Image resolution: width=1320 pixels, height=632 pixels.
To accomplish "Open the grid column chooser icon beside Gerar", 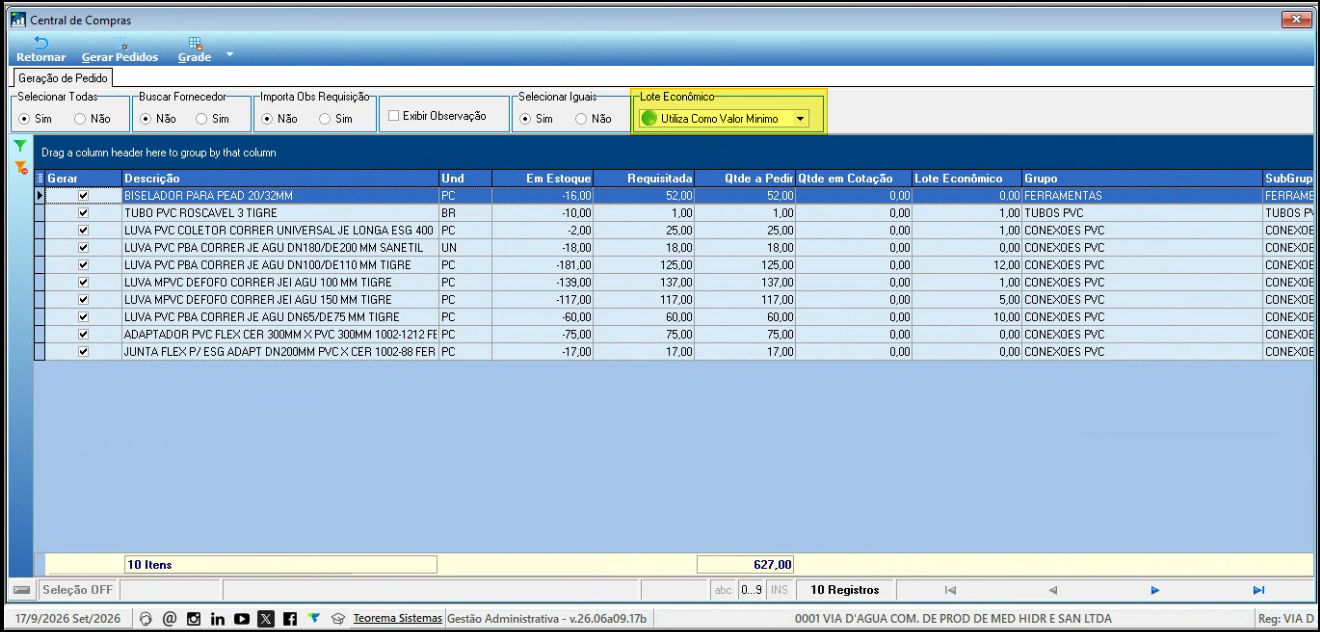I will [x=40, y=178].
